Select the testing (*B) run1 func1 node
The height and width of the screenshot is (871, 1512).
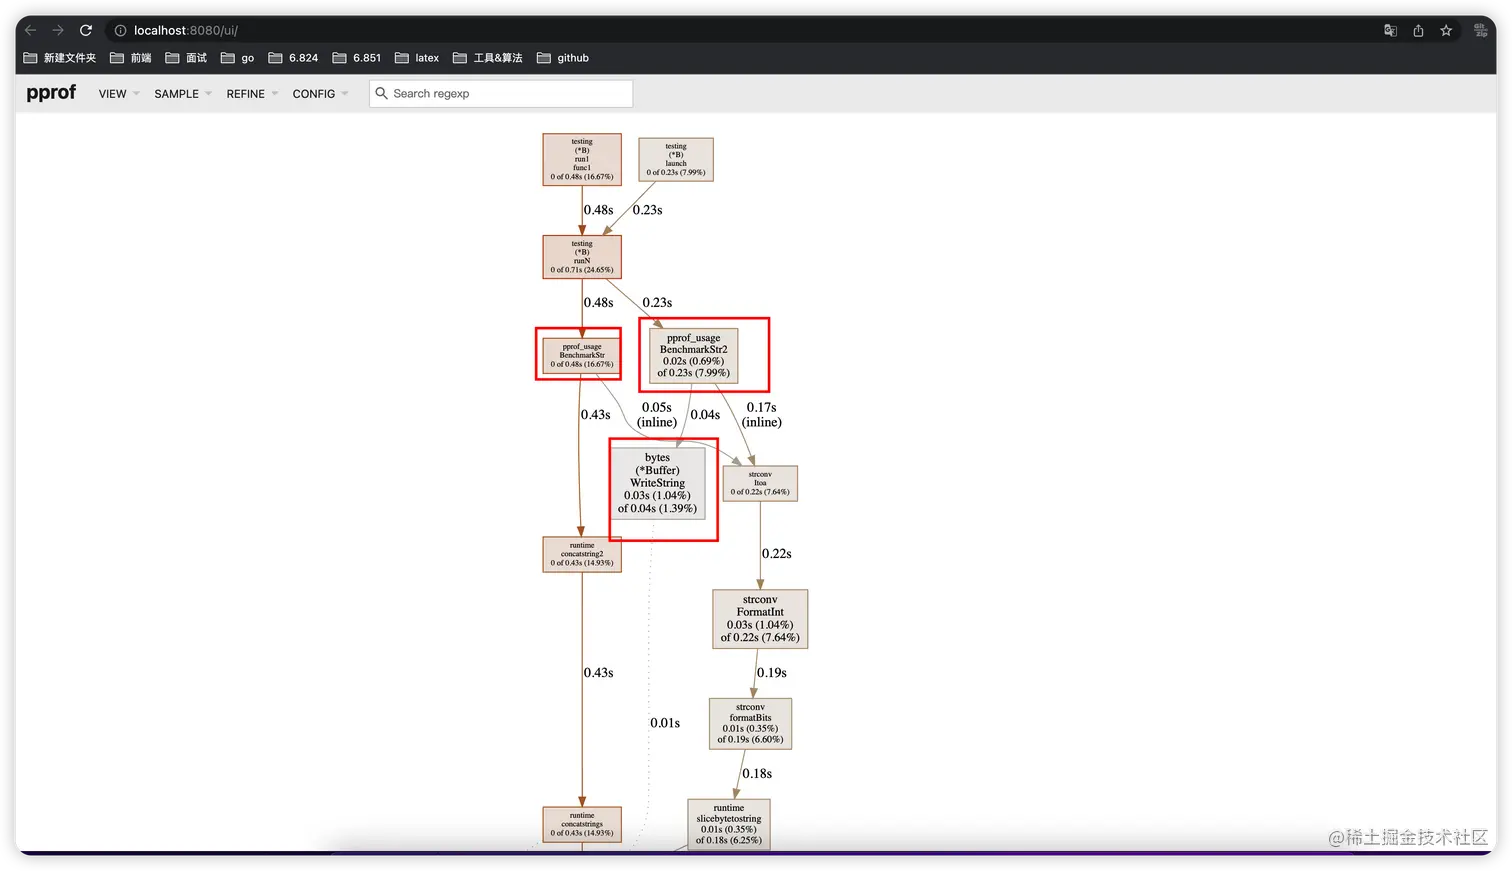[582, 160]
